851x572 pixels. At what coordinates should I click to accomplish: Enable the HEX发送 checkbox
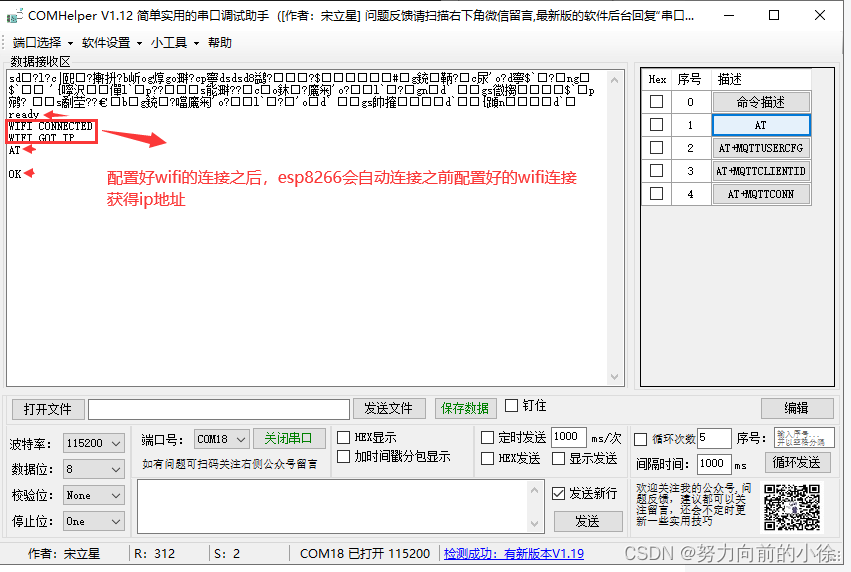pos(487,459)
